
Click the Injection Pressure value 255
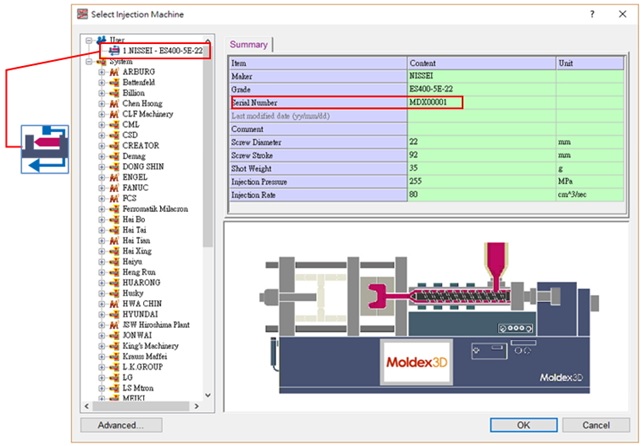tap(415, 181)
